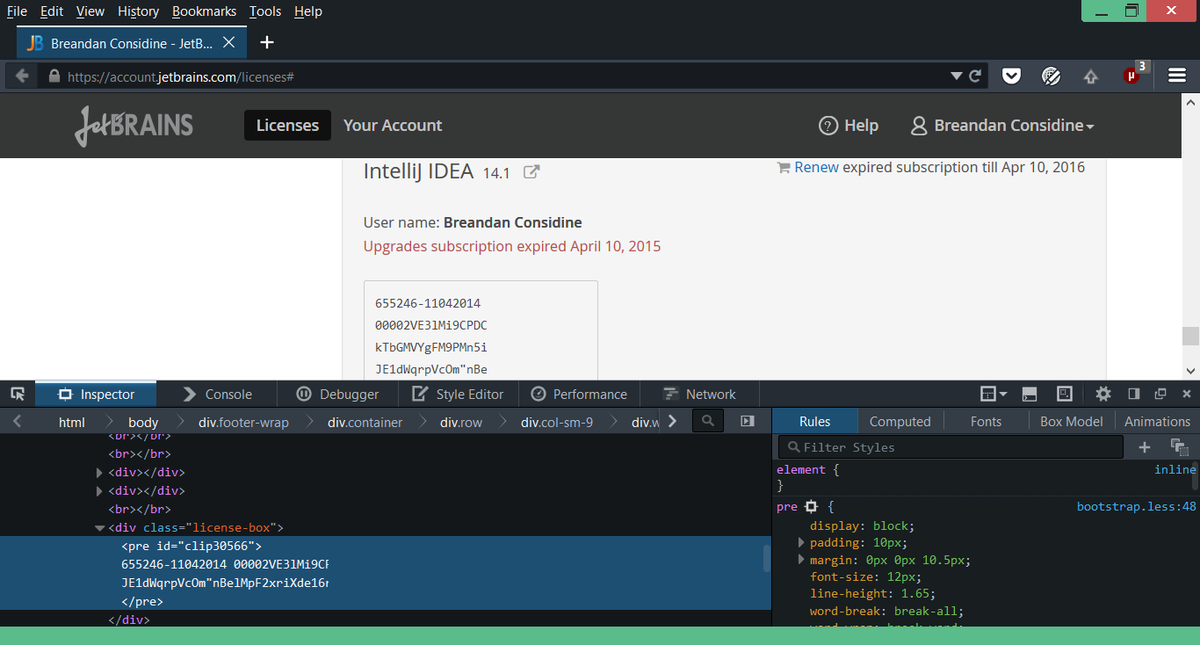The image size is (1200, 645).
Task: Open the browser Help menu
Action: pyautogui.click(x=308, y=11)
